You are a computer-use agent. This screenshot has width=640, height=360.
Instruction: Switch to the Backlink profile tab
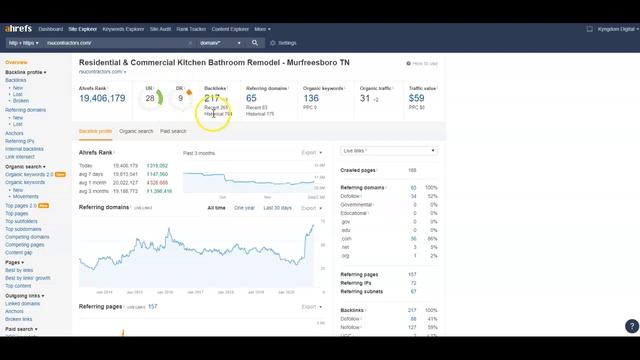tap(95, 131)
